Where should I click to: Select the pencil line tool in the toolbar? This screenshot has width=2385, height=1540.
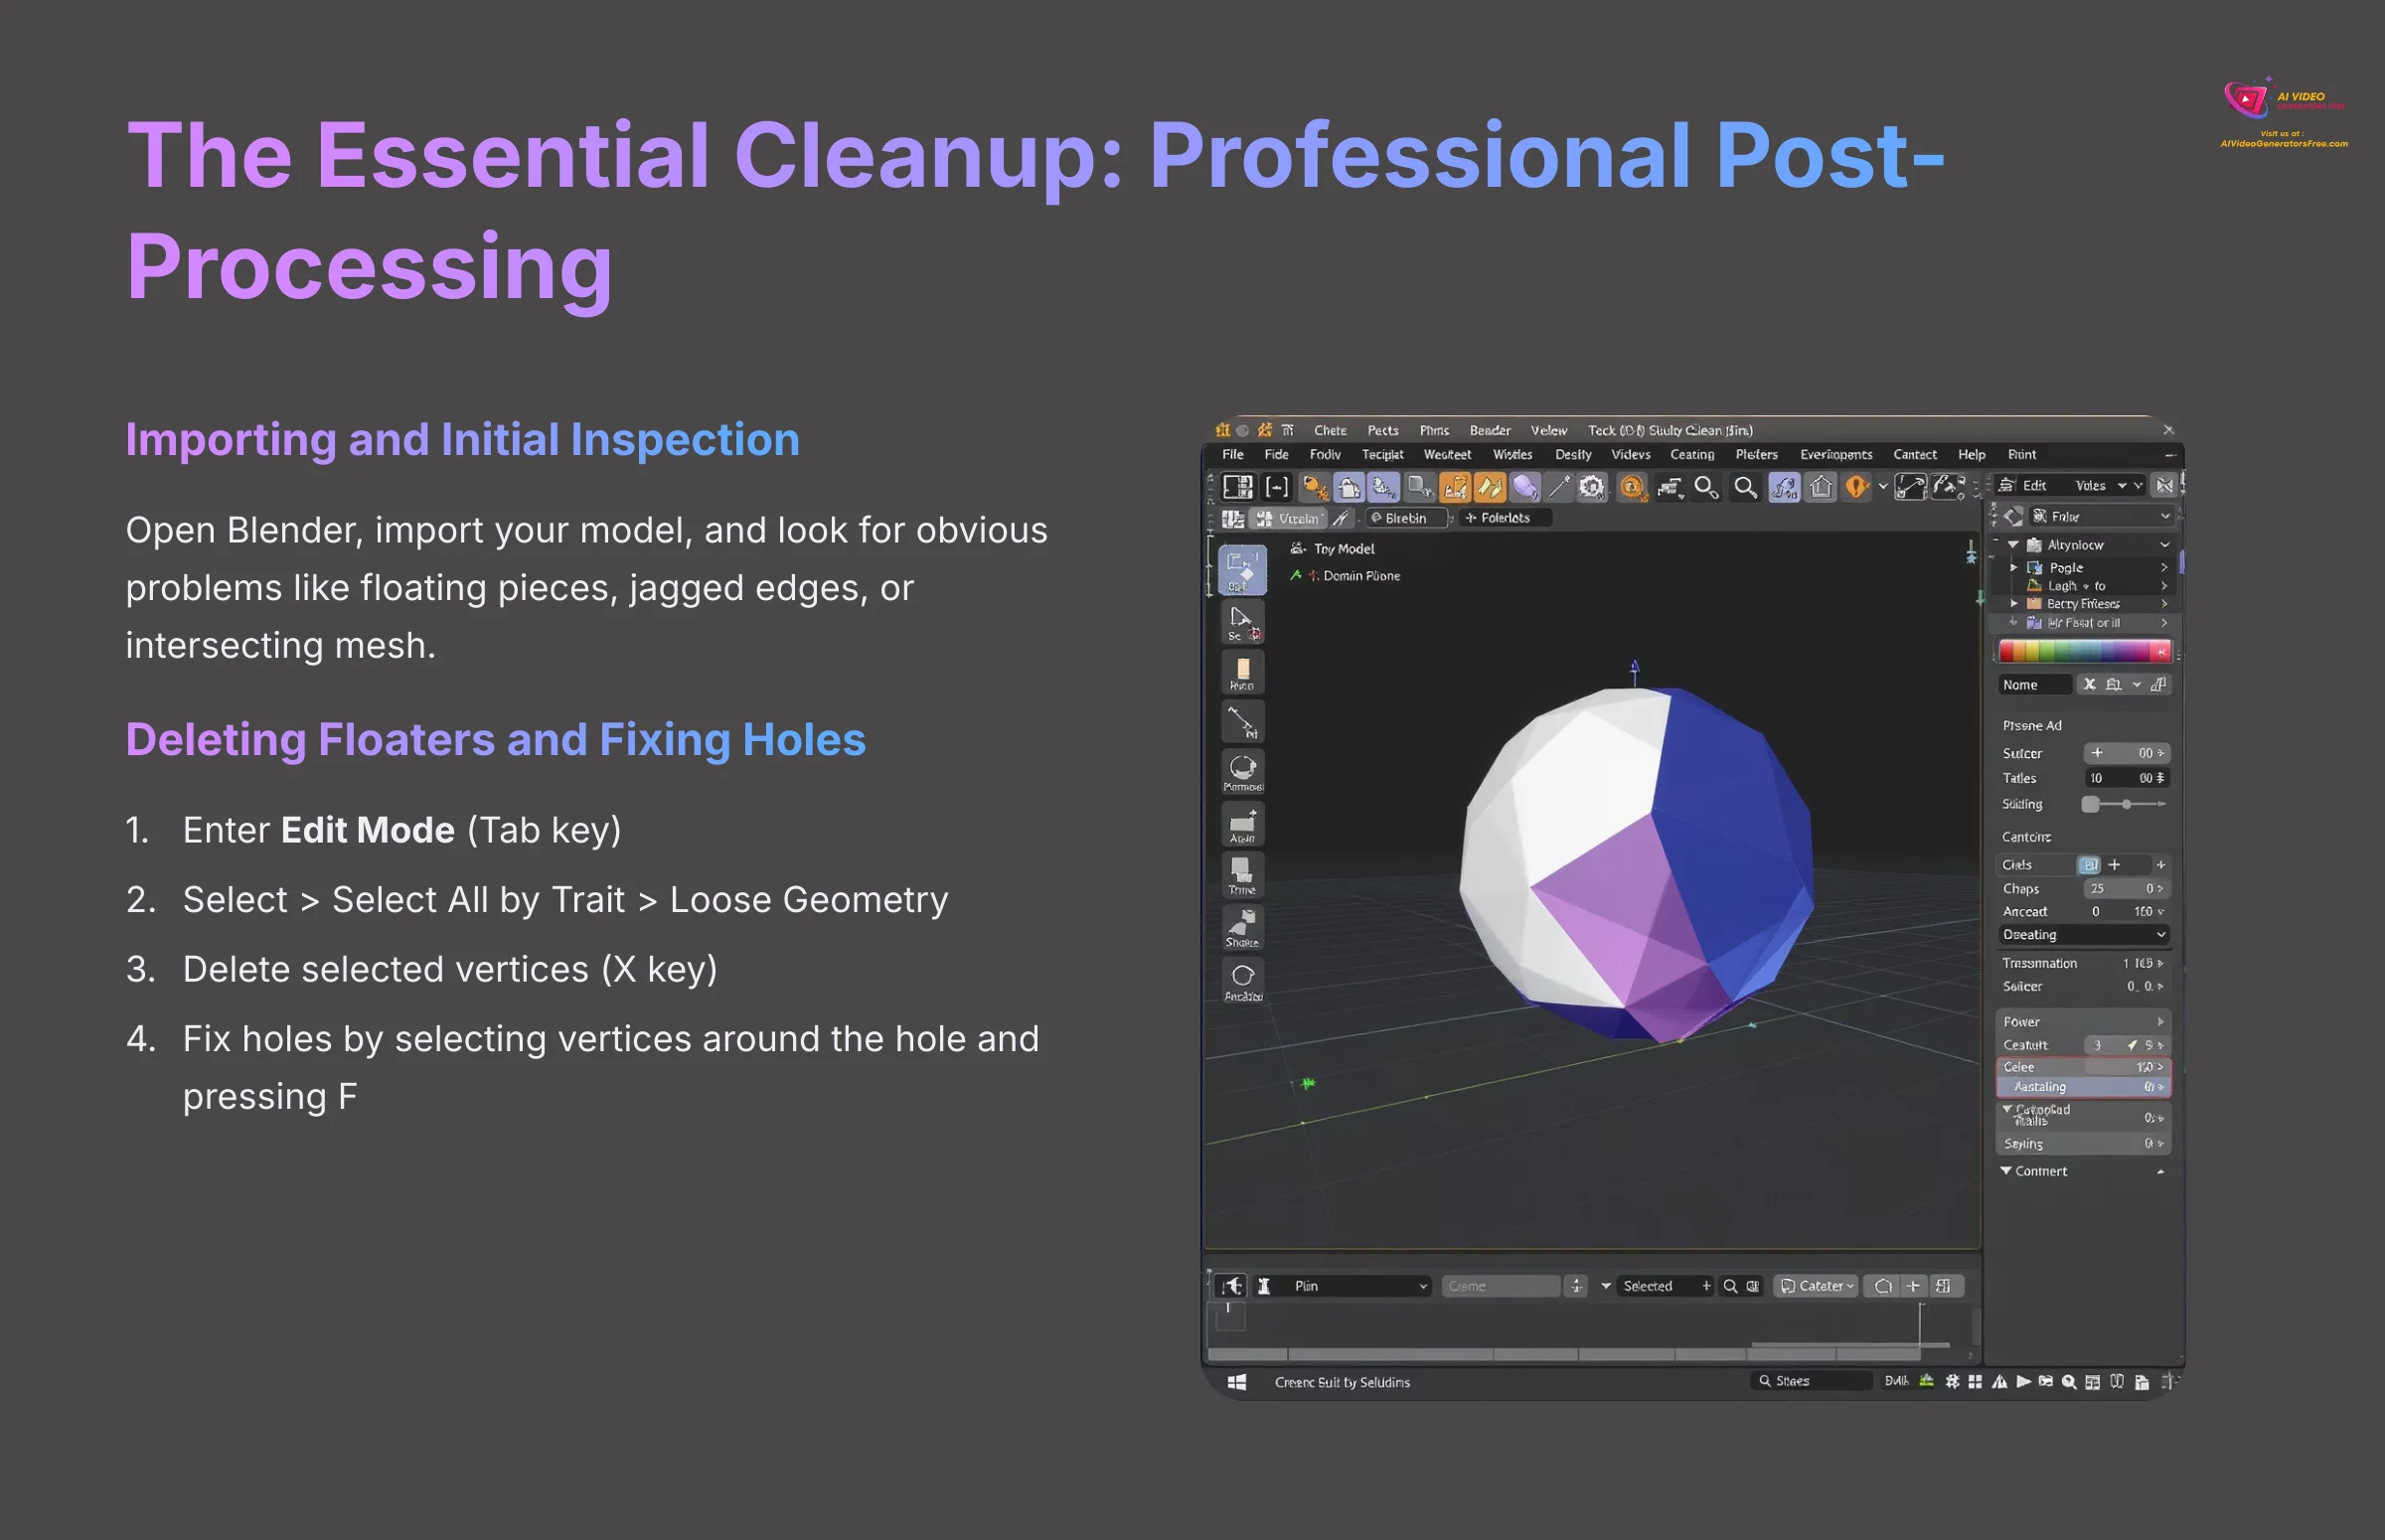pos(1558,487)
